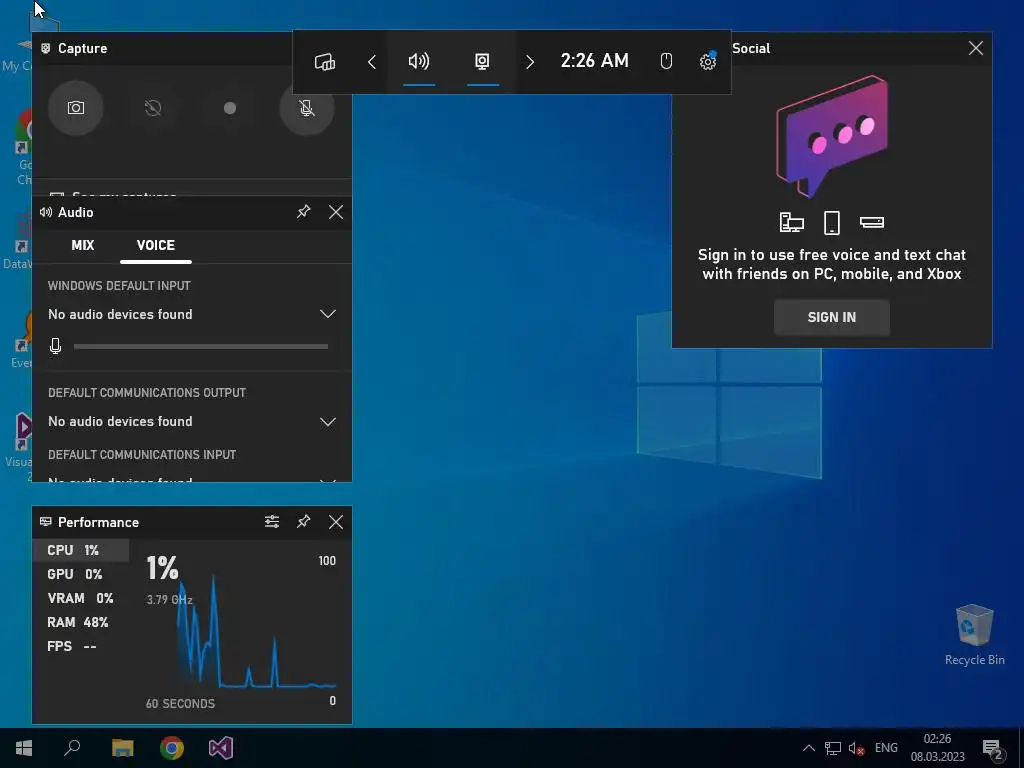Screen dimensions: 1024x768
Task: Open taskbar Search magnifier
Action: [72, 748]
